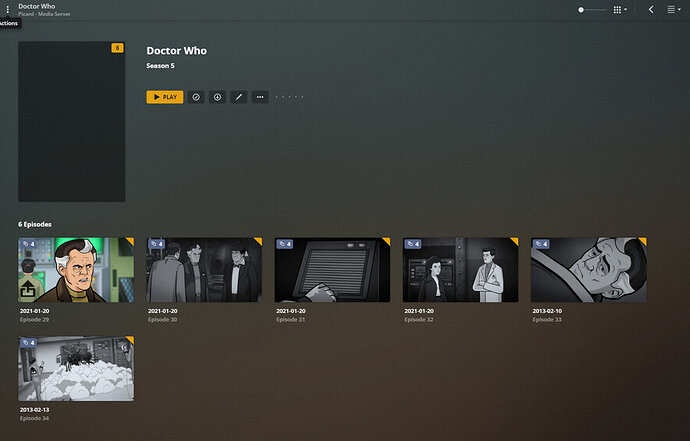Click the download icon button

coord(217,97)
